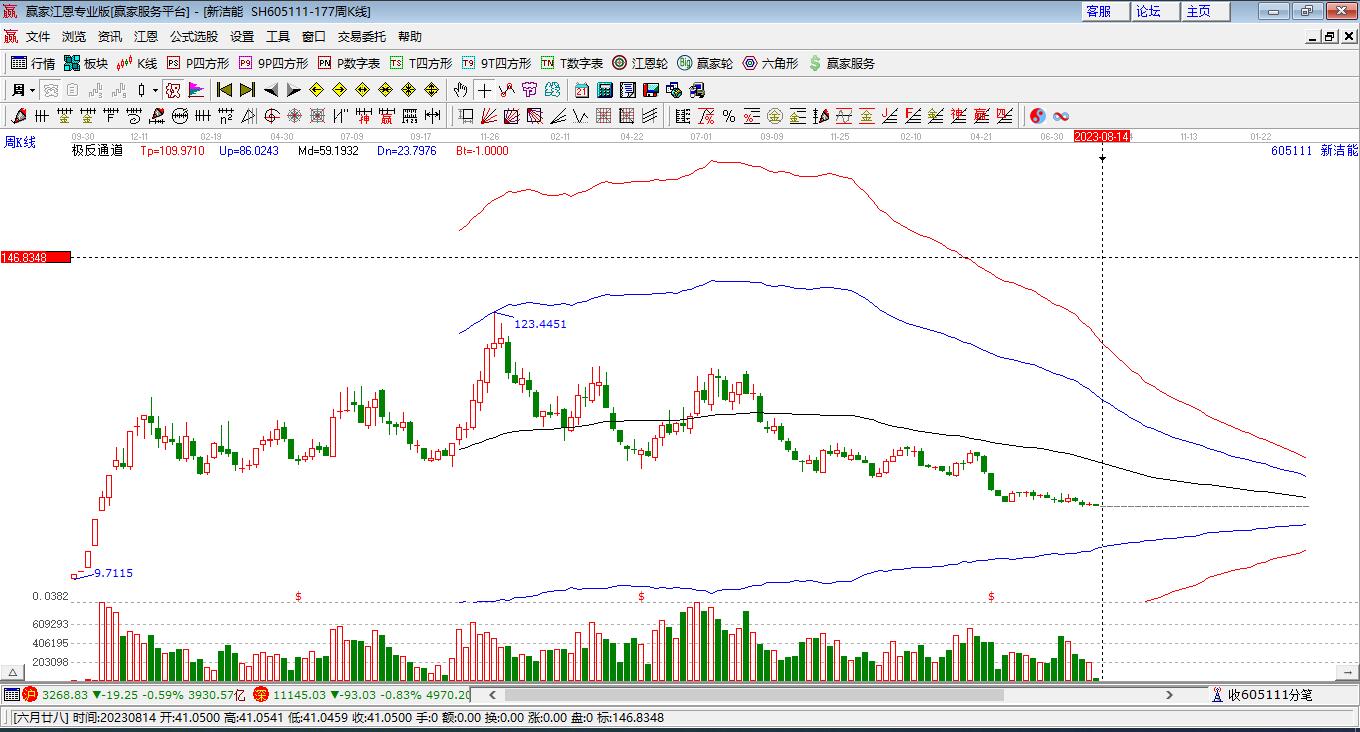Screen dimensions: 1360x732
Task: Open the 设置 menu
Action: coord(242,37)
